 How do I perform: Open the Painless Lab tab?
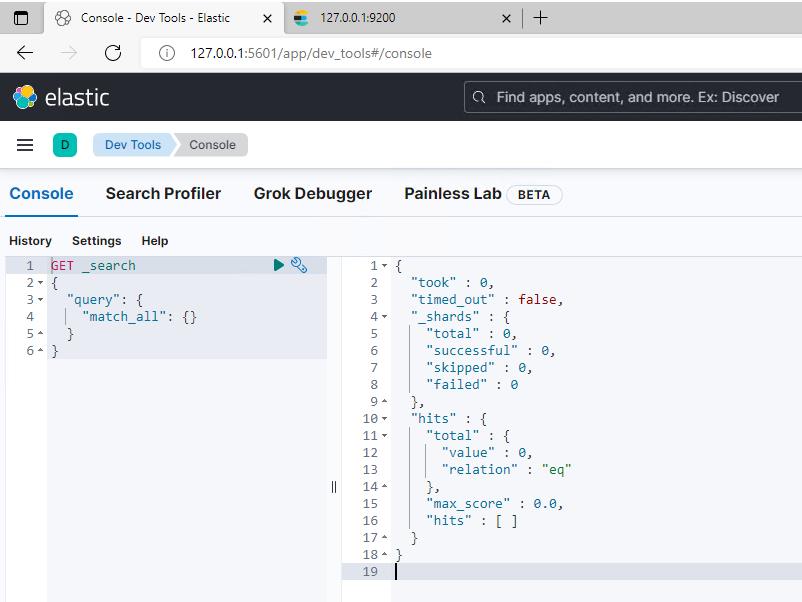(x=453, y=193)
